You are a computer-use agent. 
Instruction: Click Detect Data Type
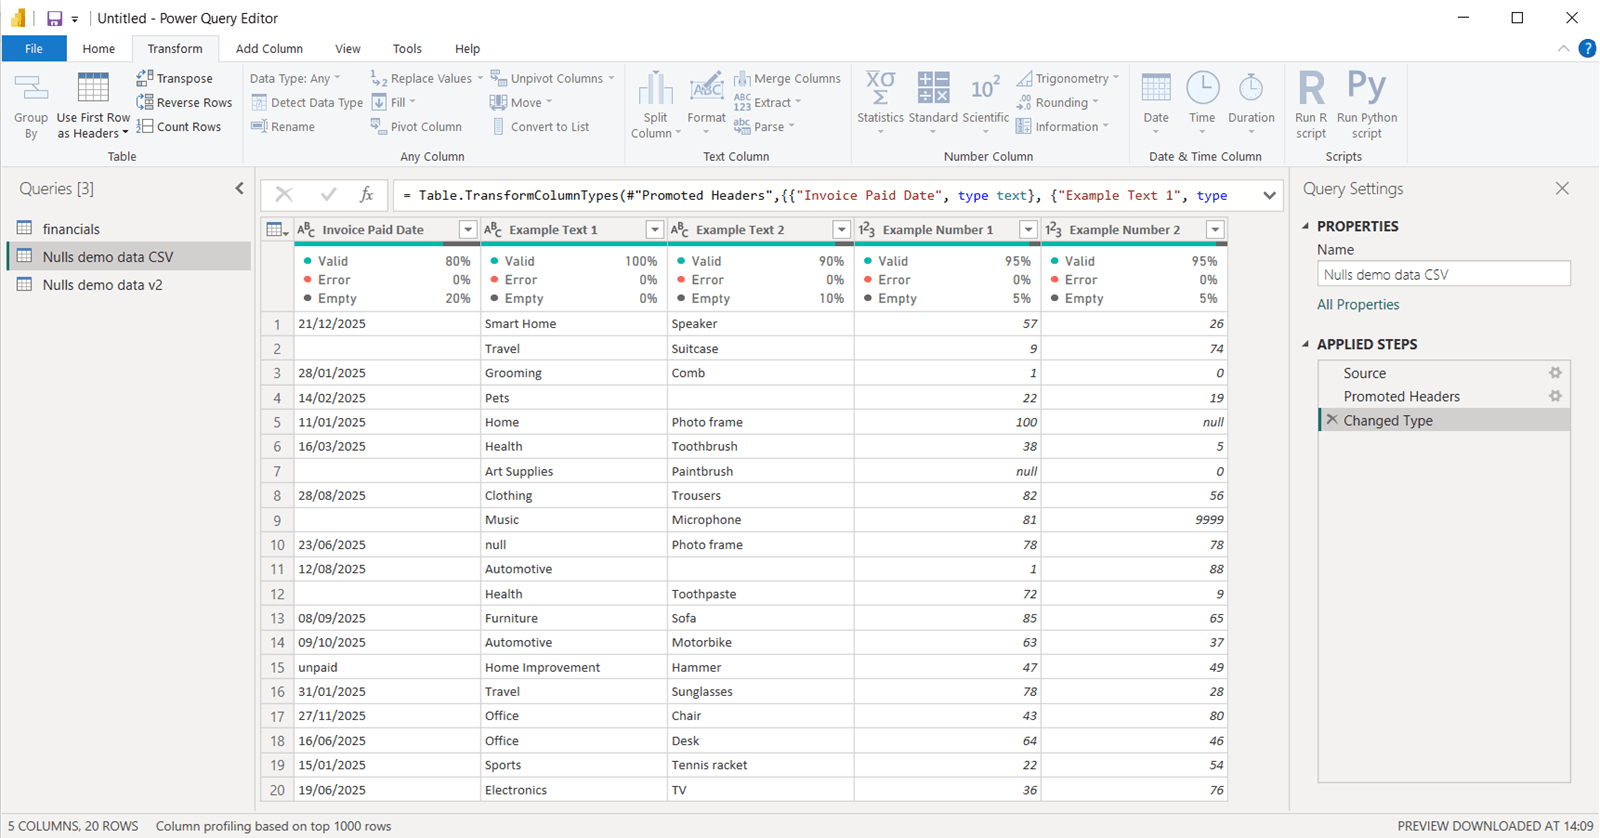307,102
